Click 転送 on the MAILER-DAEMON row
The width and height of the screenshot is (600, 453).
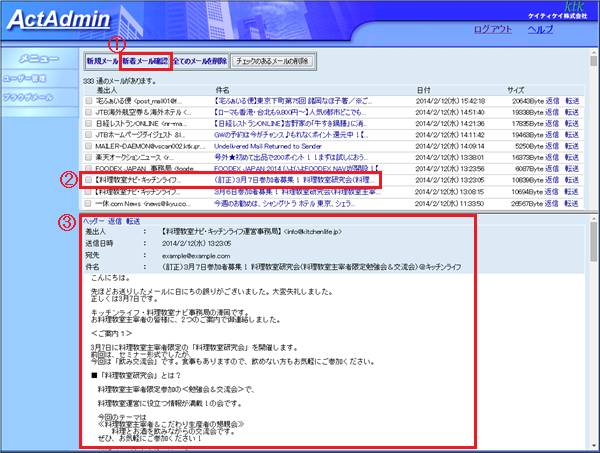coord(572,146)
